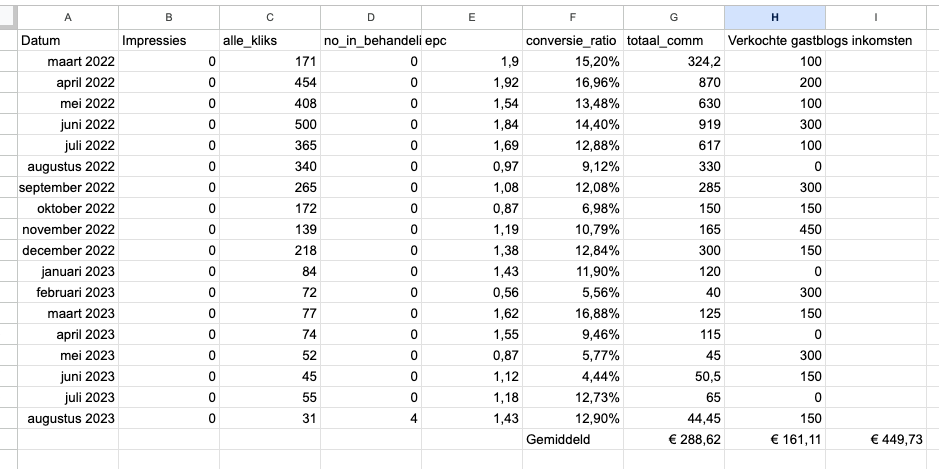Click the augustus 2023 date cell
939x469 pixels.
point(68,418)
